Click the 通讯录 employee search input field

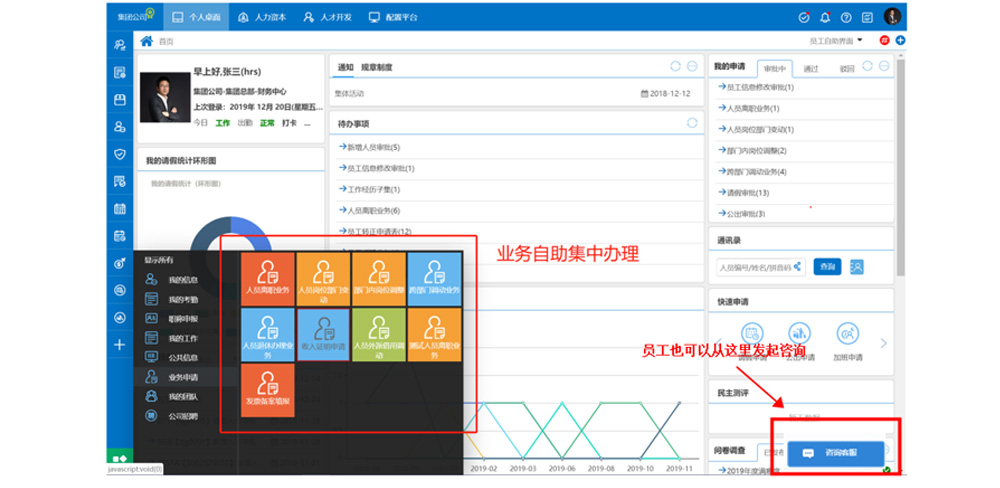pyautogui.click(x=761, y=267)
